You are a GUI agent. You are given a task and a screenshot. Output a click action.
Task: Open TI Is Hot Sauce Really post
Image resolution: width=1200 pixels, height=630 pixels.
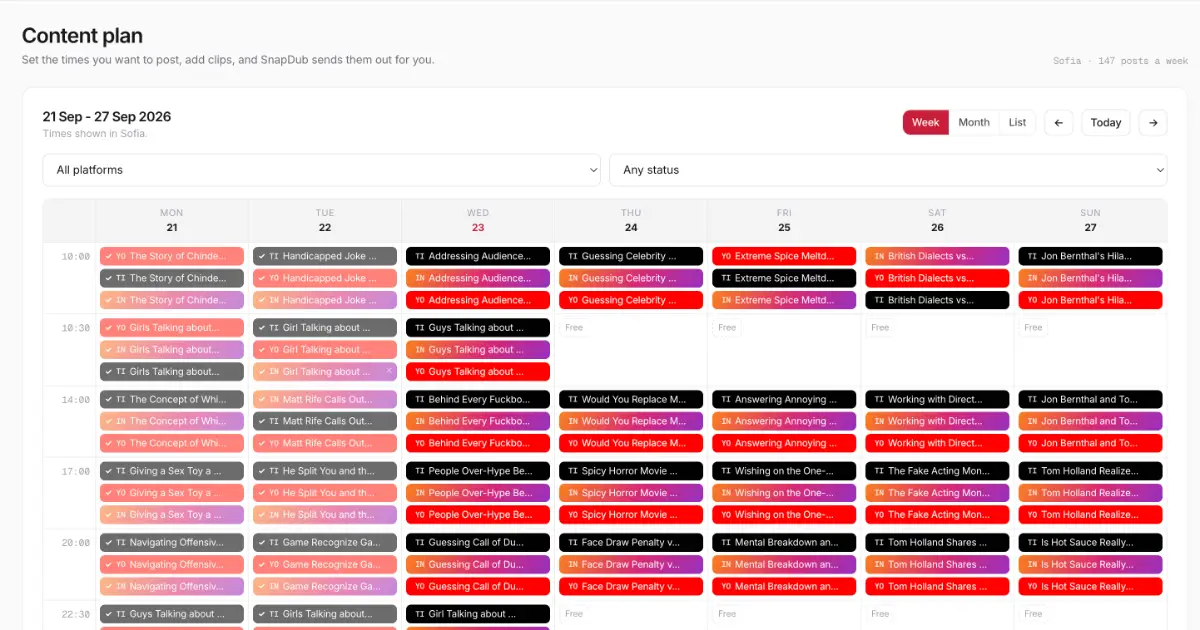point(1091,543)
